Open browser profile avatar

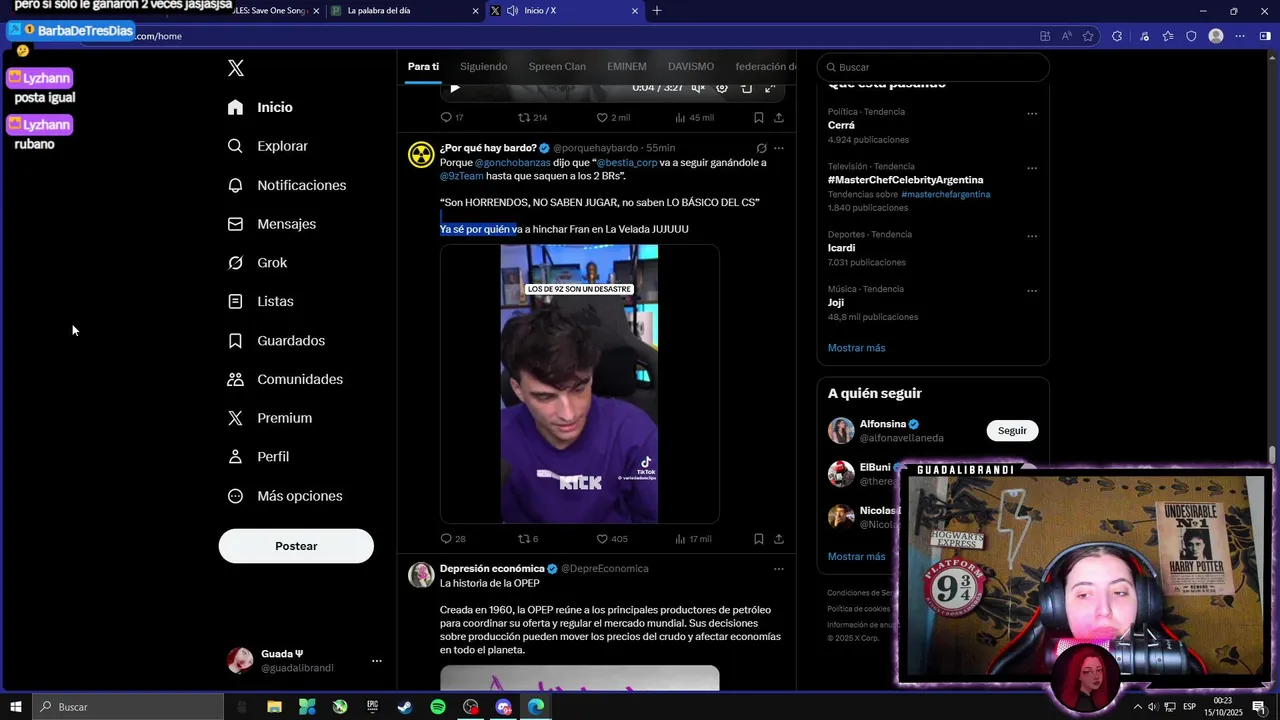click(1216, 36)
